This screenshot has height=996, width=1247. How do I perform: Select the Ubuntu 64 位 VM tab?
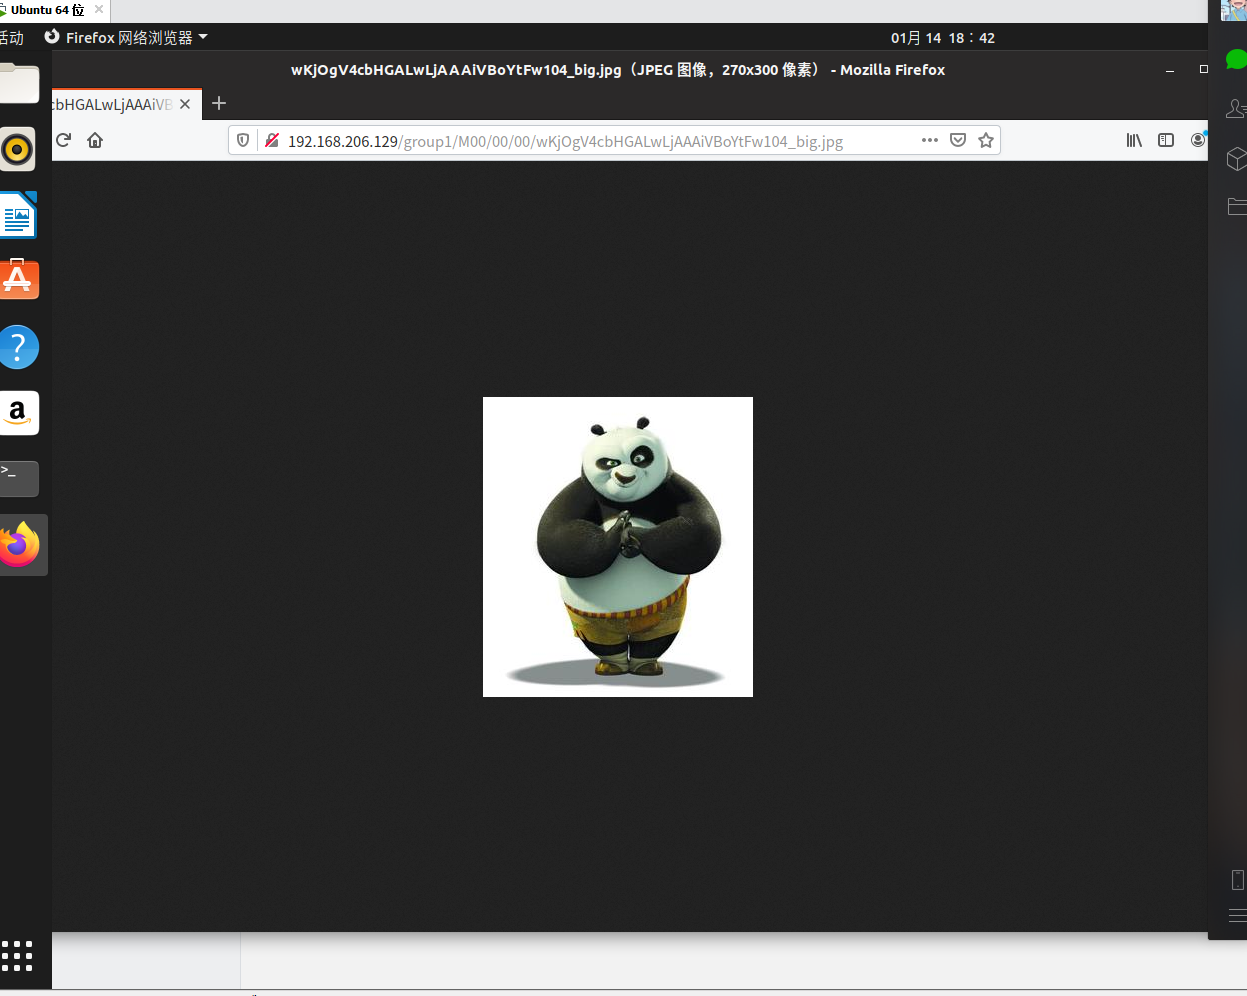pyautogui.click(x=47, y=10)
